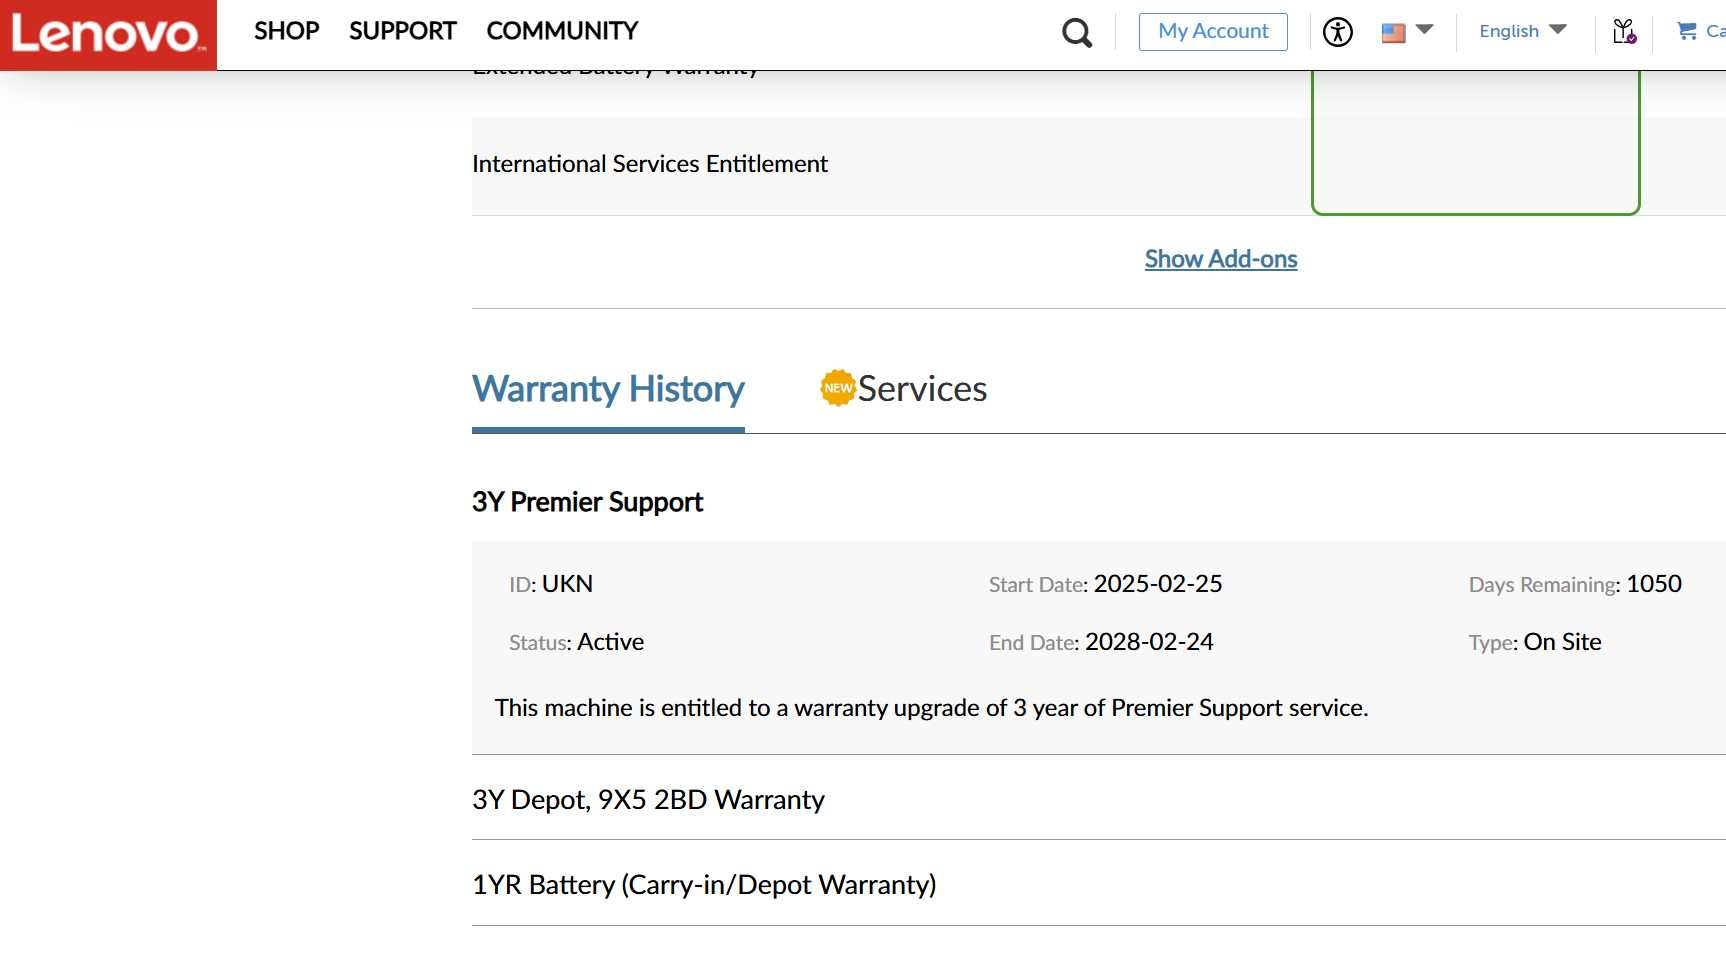Click the end date 2028-02-24
Viewport: 1726px width, 955px height.
1149,642
